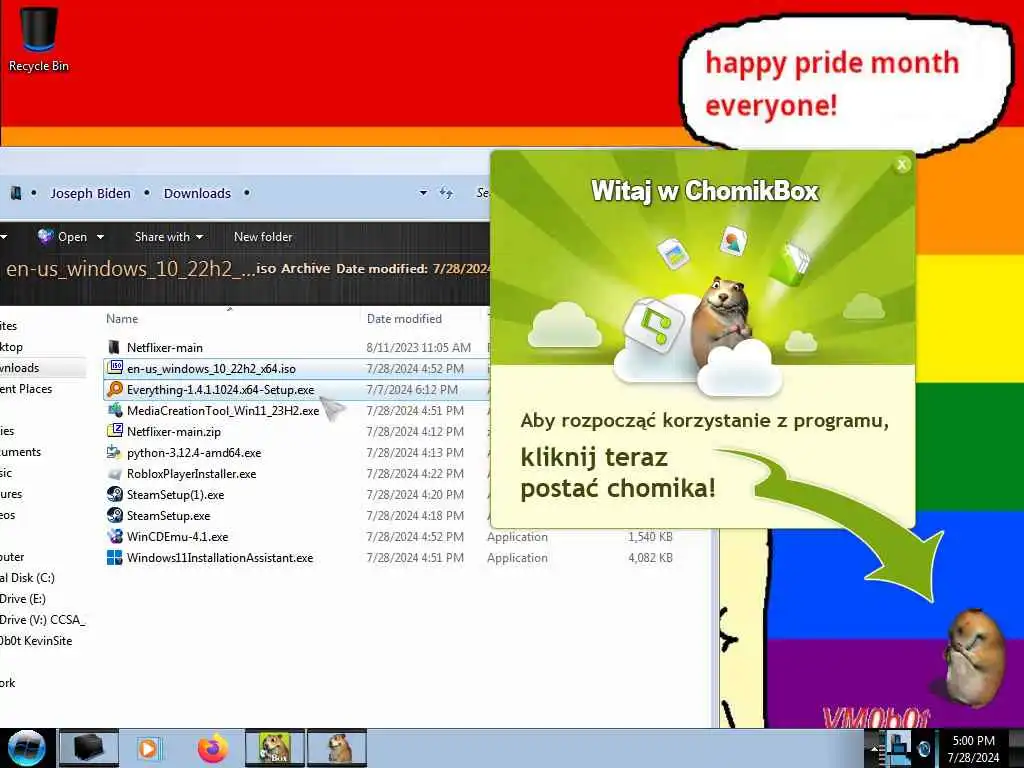Open the Windows Start orb
The image size is (1024, 768).
(x=26, y=748)
